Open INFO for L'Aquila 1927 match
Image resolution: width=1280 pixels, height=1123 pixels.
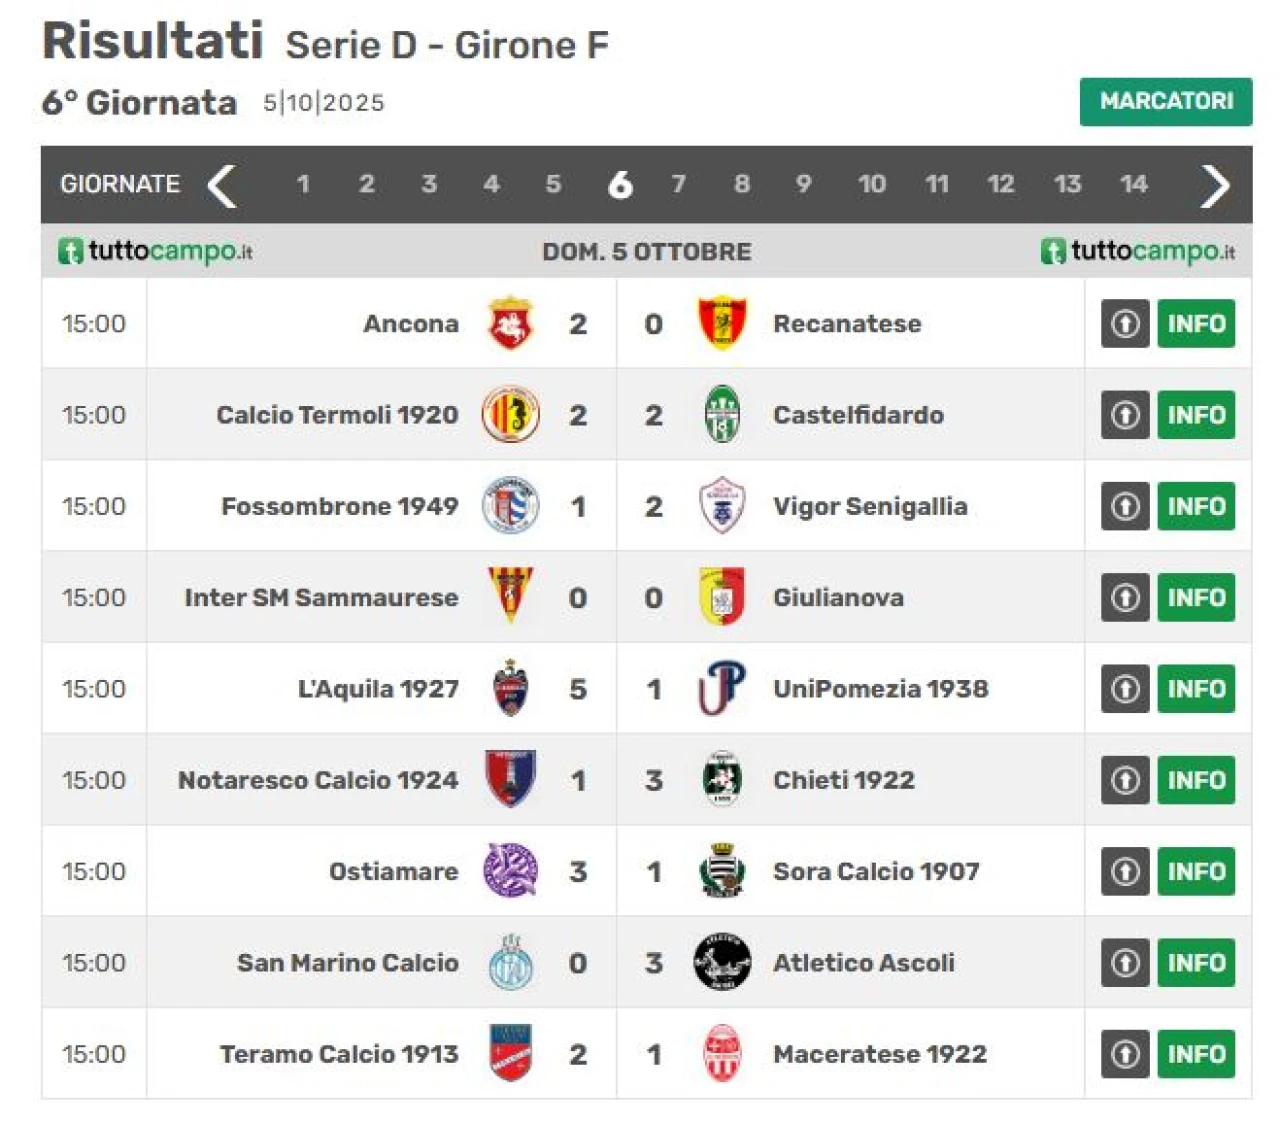point(1196,688)
